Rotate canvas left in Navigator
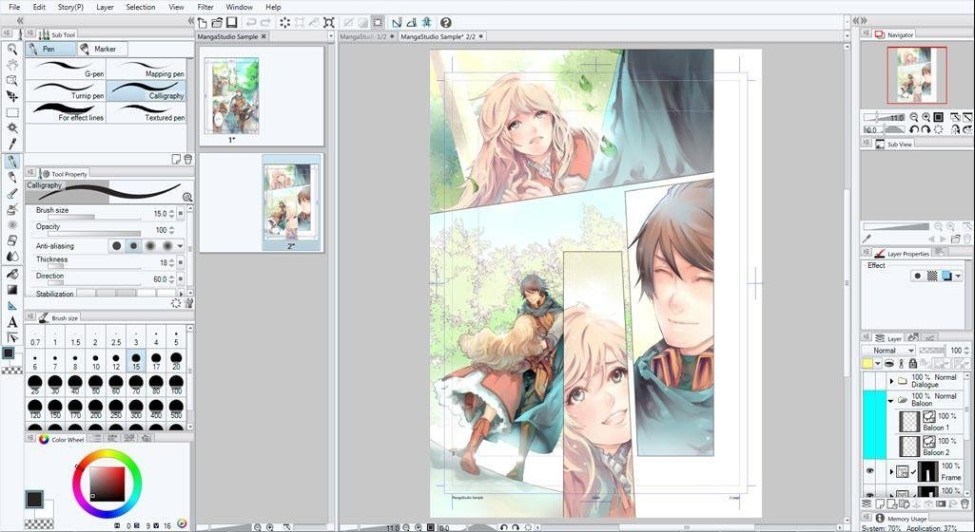The image size is (975, 532). click(x=914, y=129)
